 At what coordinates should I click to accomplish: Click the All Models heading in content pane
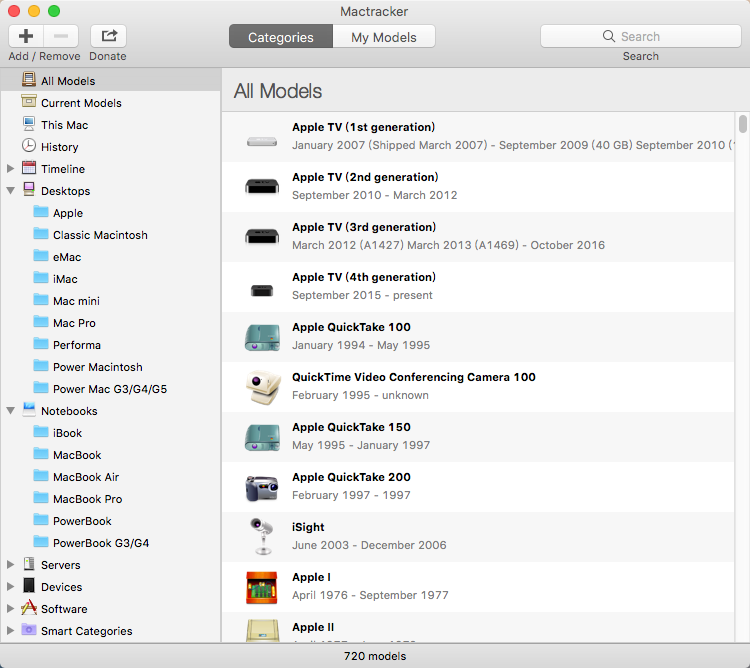[277, 91]
